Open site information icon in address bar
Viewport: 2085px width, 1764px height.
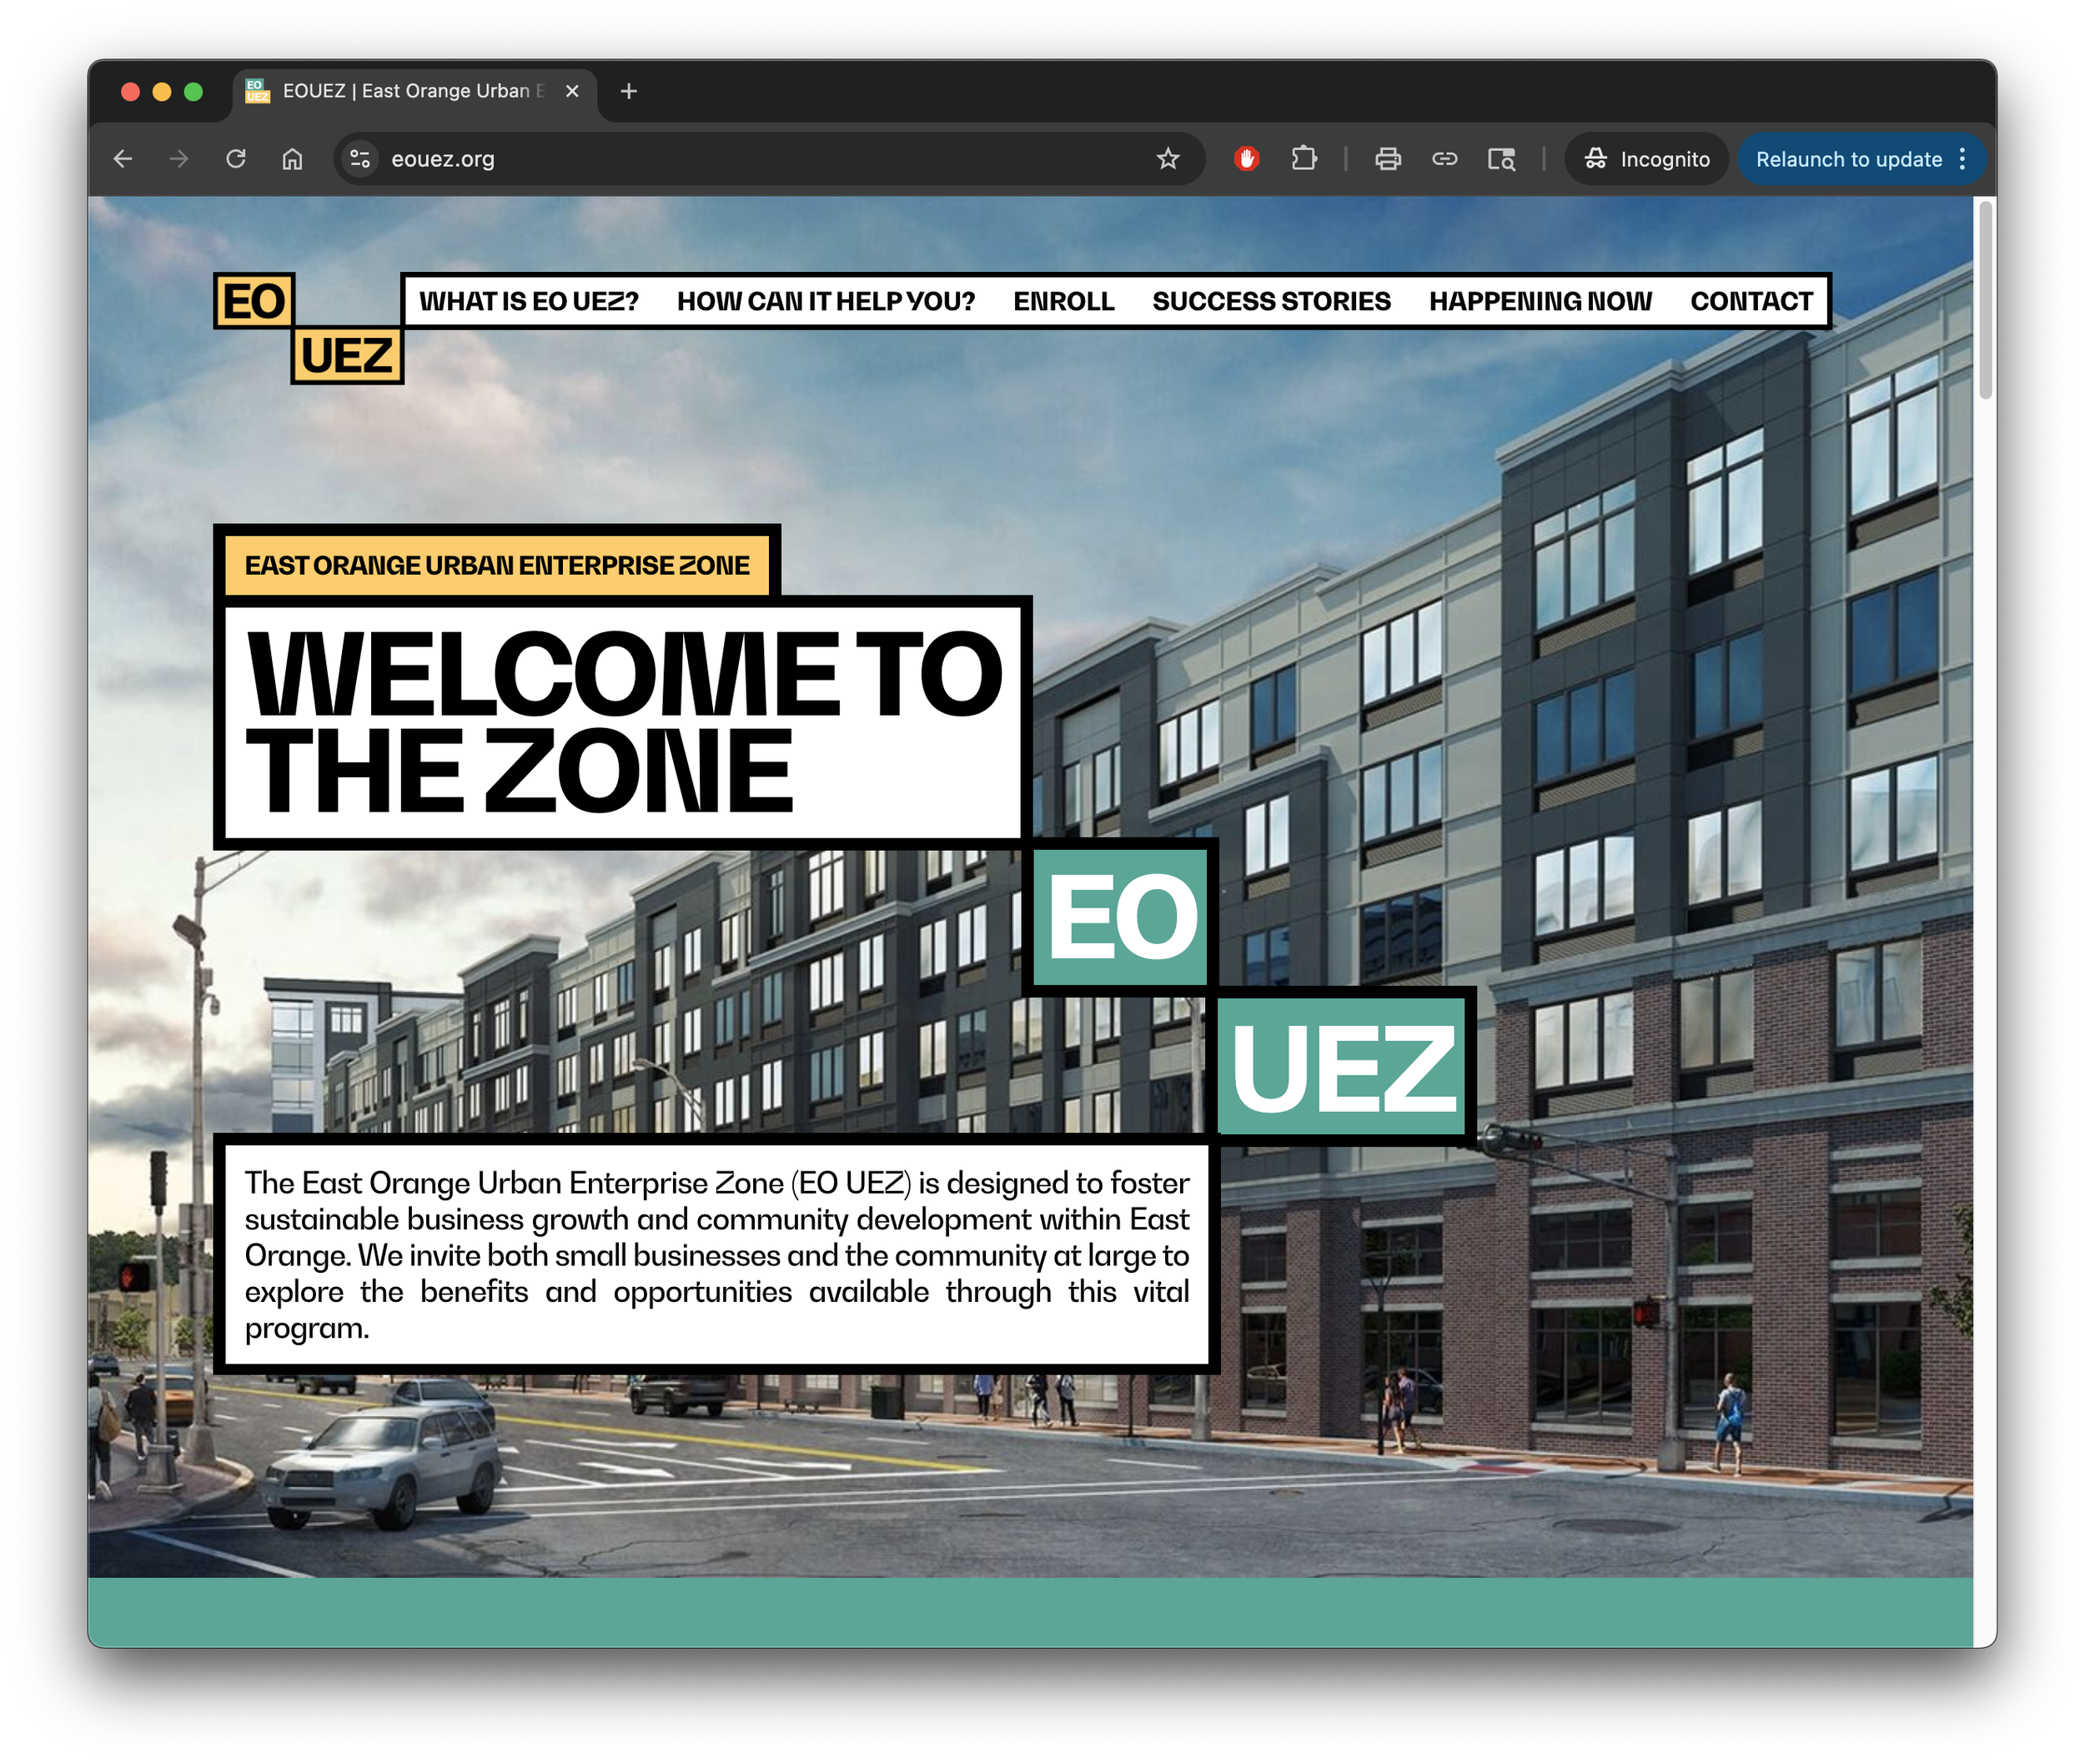(x=360, y=159)
